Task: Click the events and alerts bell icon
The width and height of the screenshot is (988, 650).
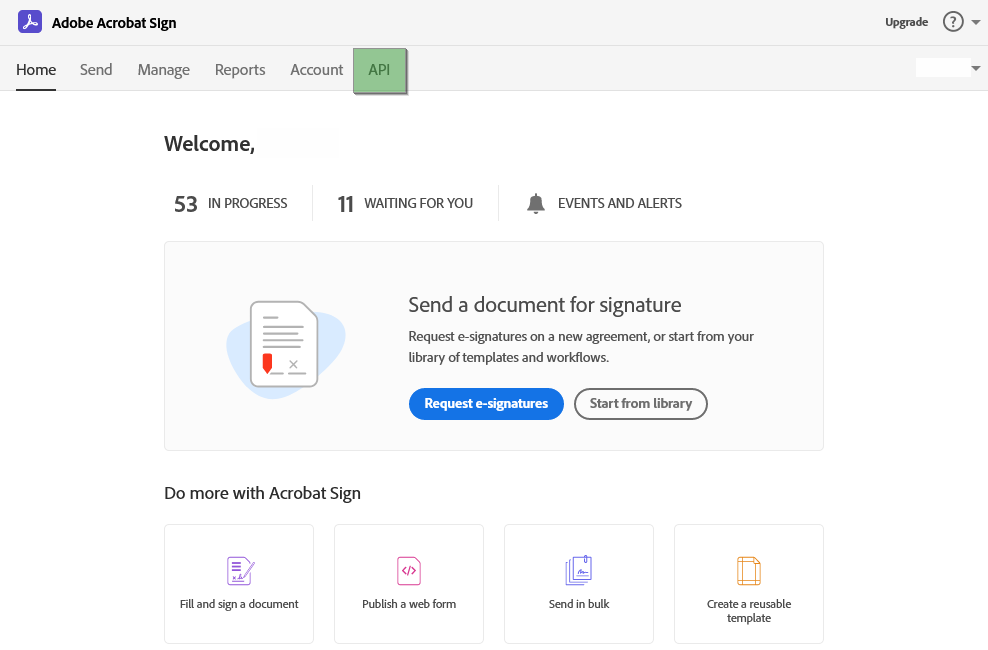Action: click(x=536, y=203)
